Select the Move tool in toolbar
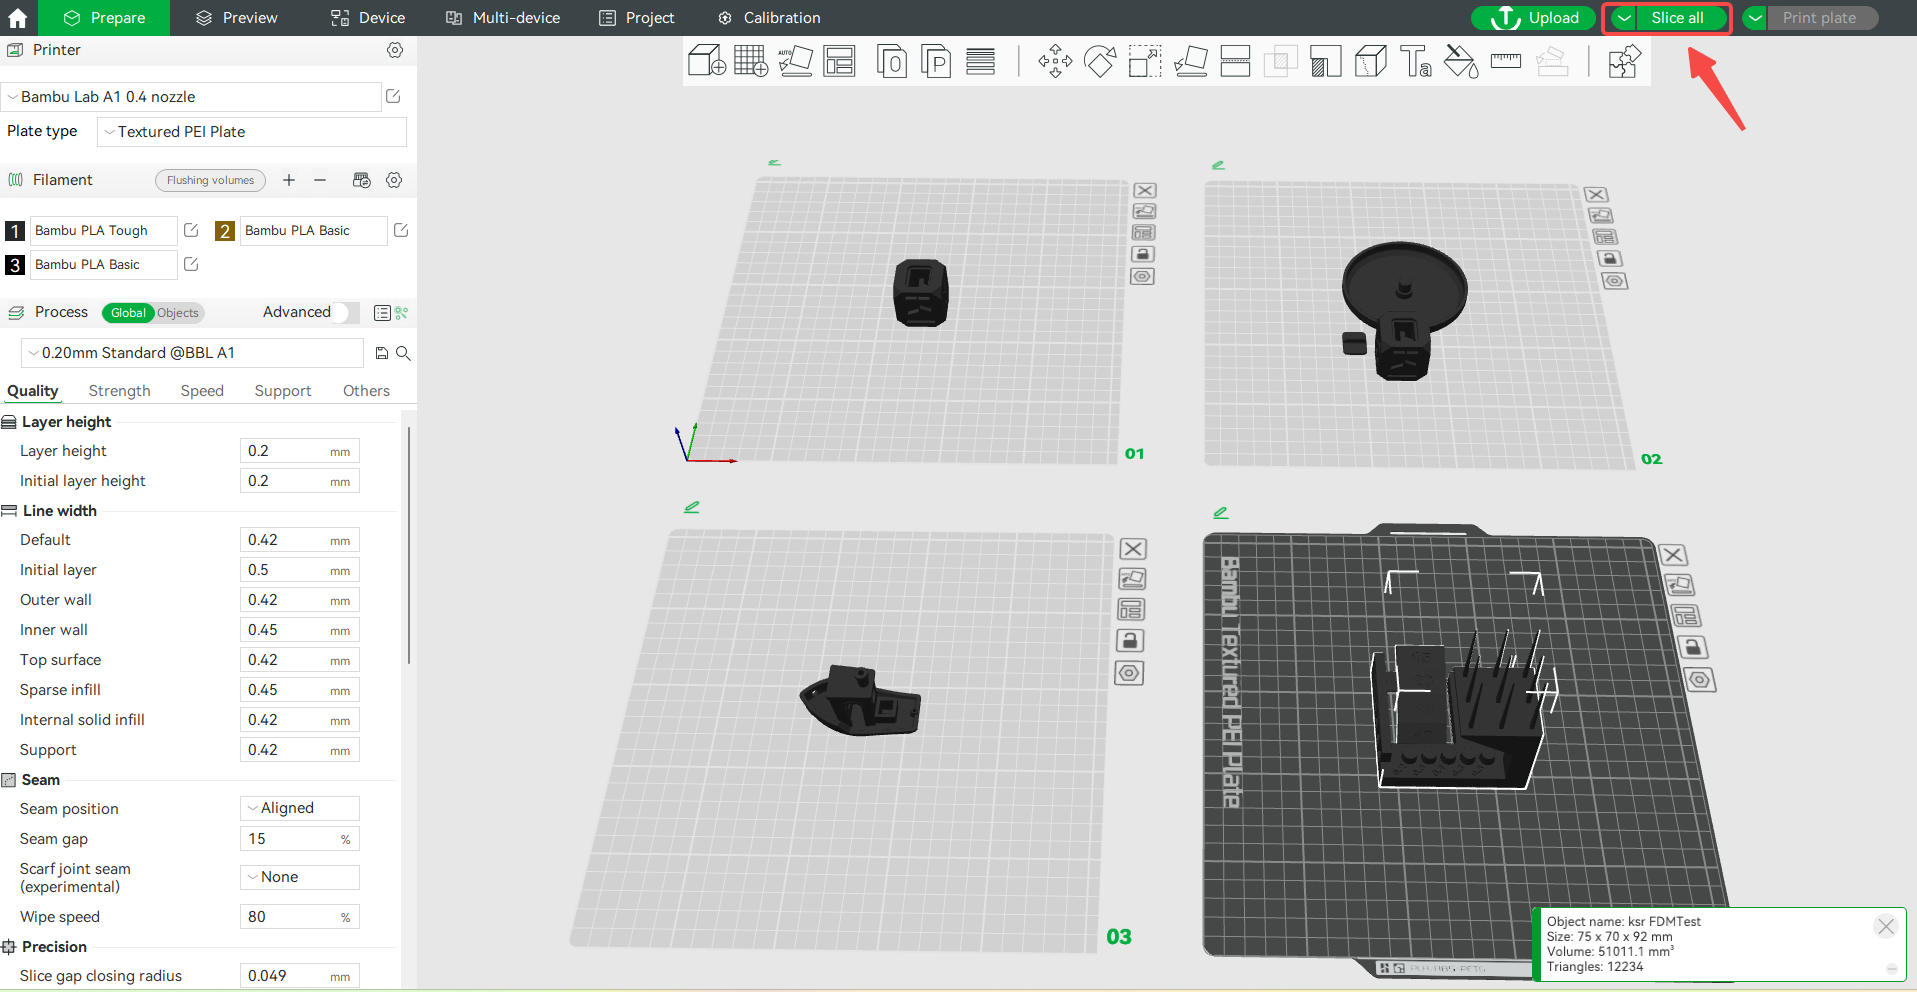The height and width of the screenshot is (992, 1917). [1055, 62]
